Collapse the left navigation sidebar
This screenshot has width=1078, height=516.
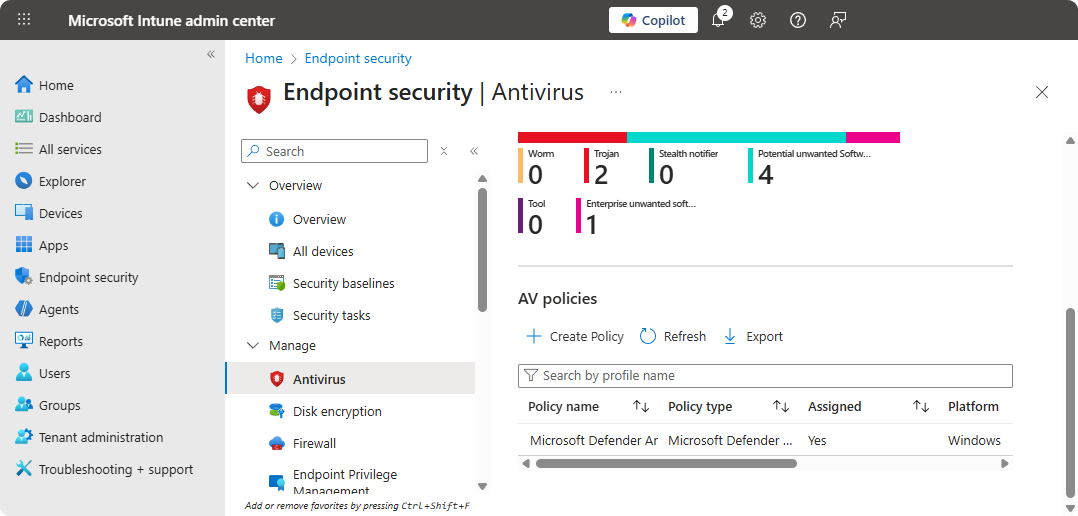coord(211,54)
